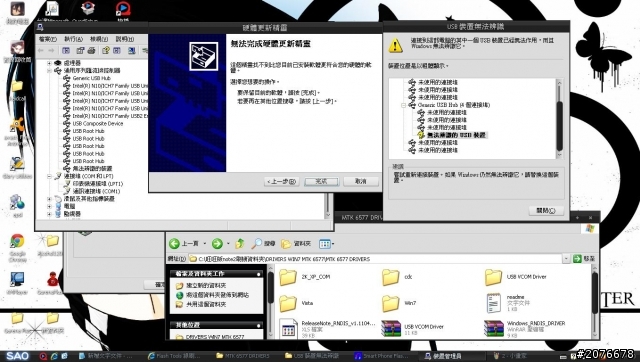Open the Views dropdown in Explorer toolbar
Screen dimensions: 640x362
(327, 244)
